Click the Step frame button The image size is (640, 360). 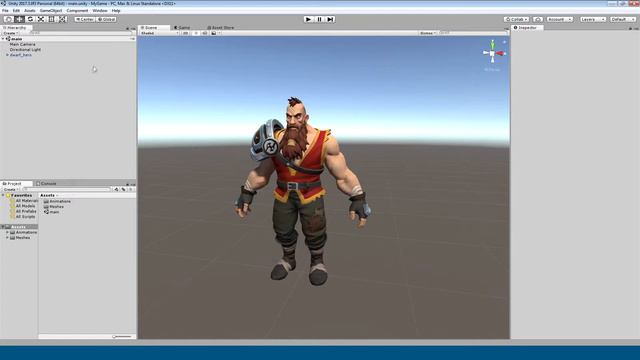[330, 19]
